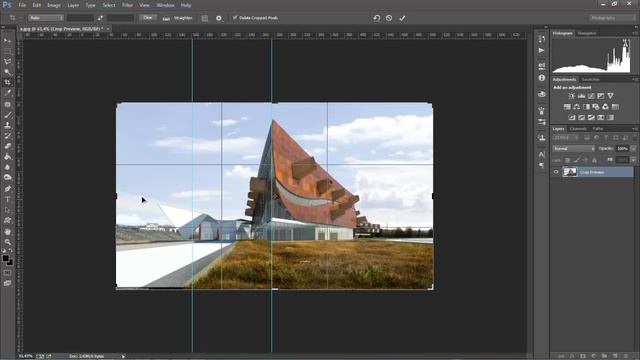640x360 pixels.
Task: Select the Eyedropper tool
Action: coord(7,93)
